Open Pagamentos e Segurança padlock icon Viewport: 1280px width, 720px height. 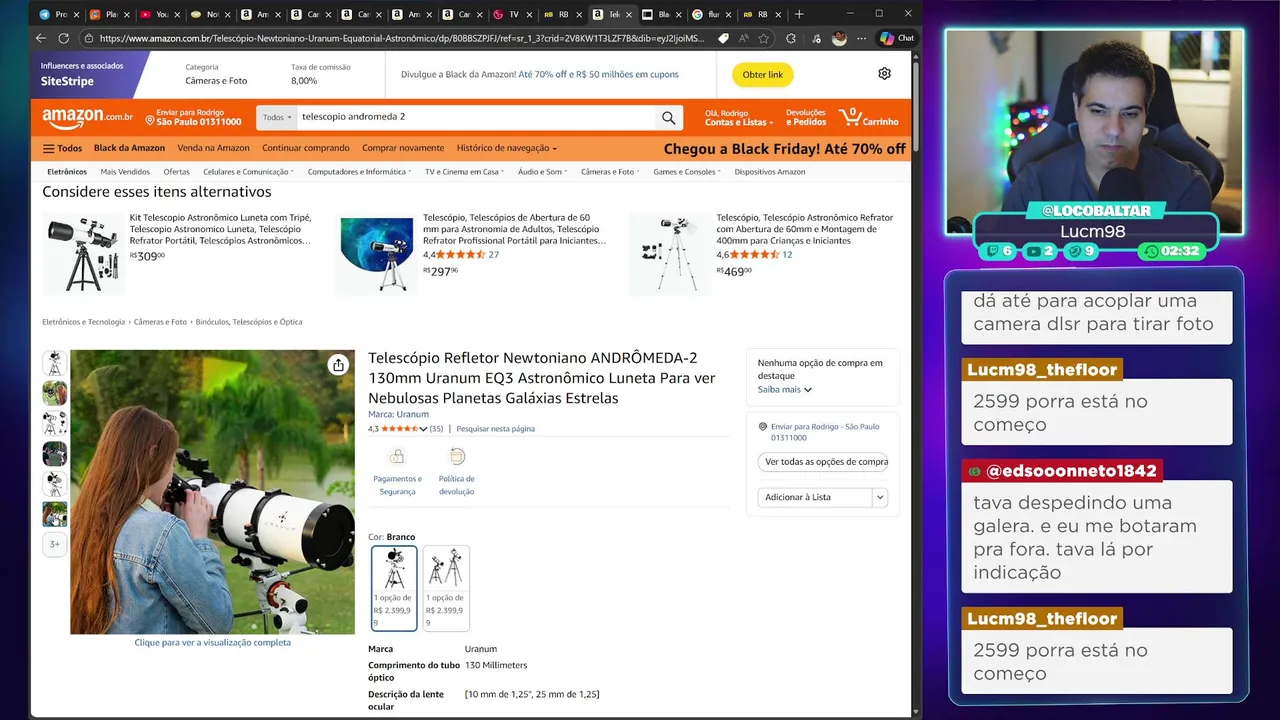(x=397, y=456)
